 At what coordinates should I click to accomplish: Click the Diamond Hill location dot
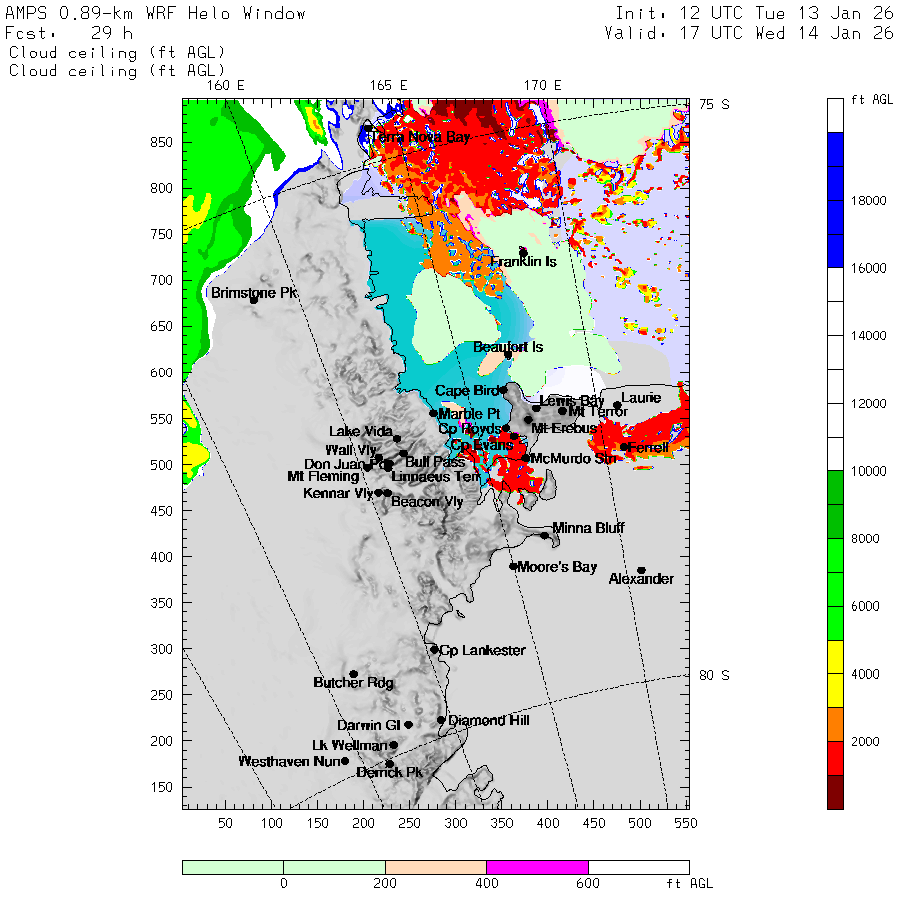441,719
